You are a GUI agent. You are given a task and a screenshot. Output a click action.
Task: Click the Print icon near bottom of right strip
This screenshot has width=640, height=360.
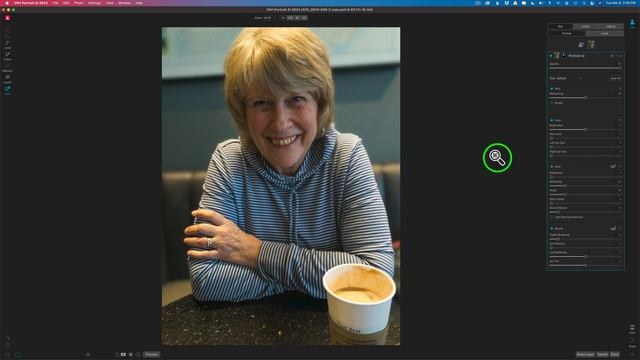click(632, 329)
